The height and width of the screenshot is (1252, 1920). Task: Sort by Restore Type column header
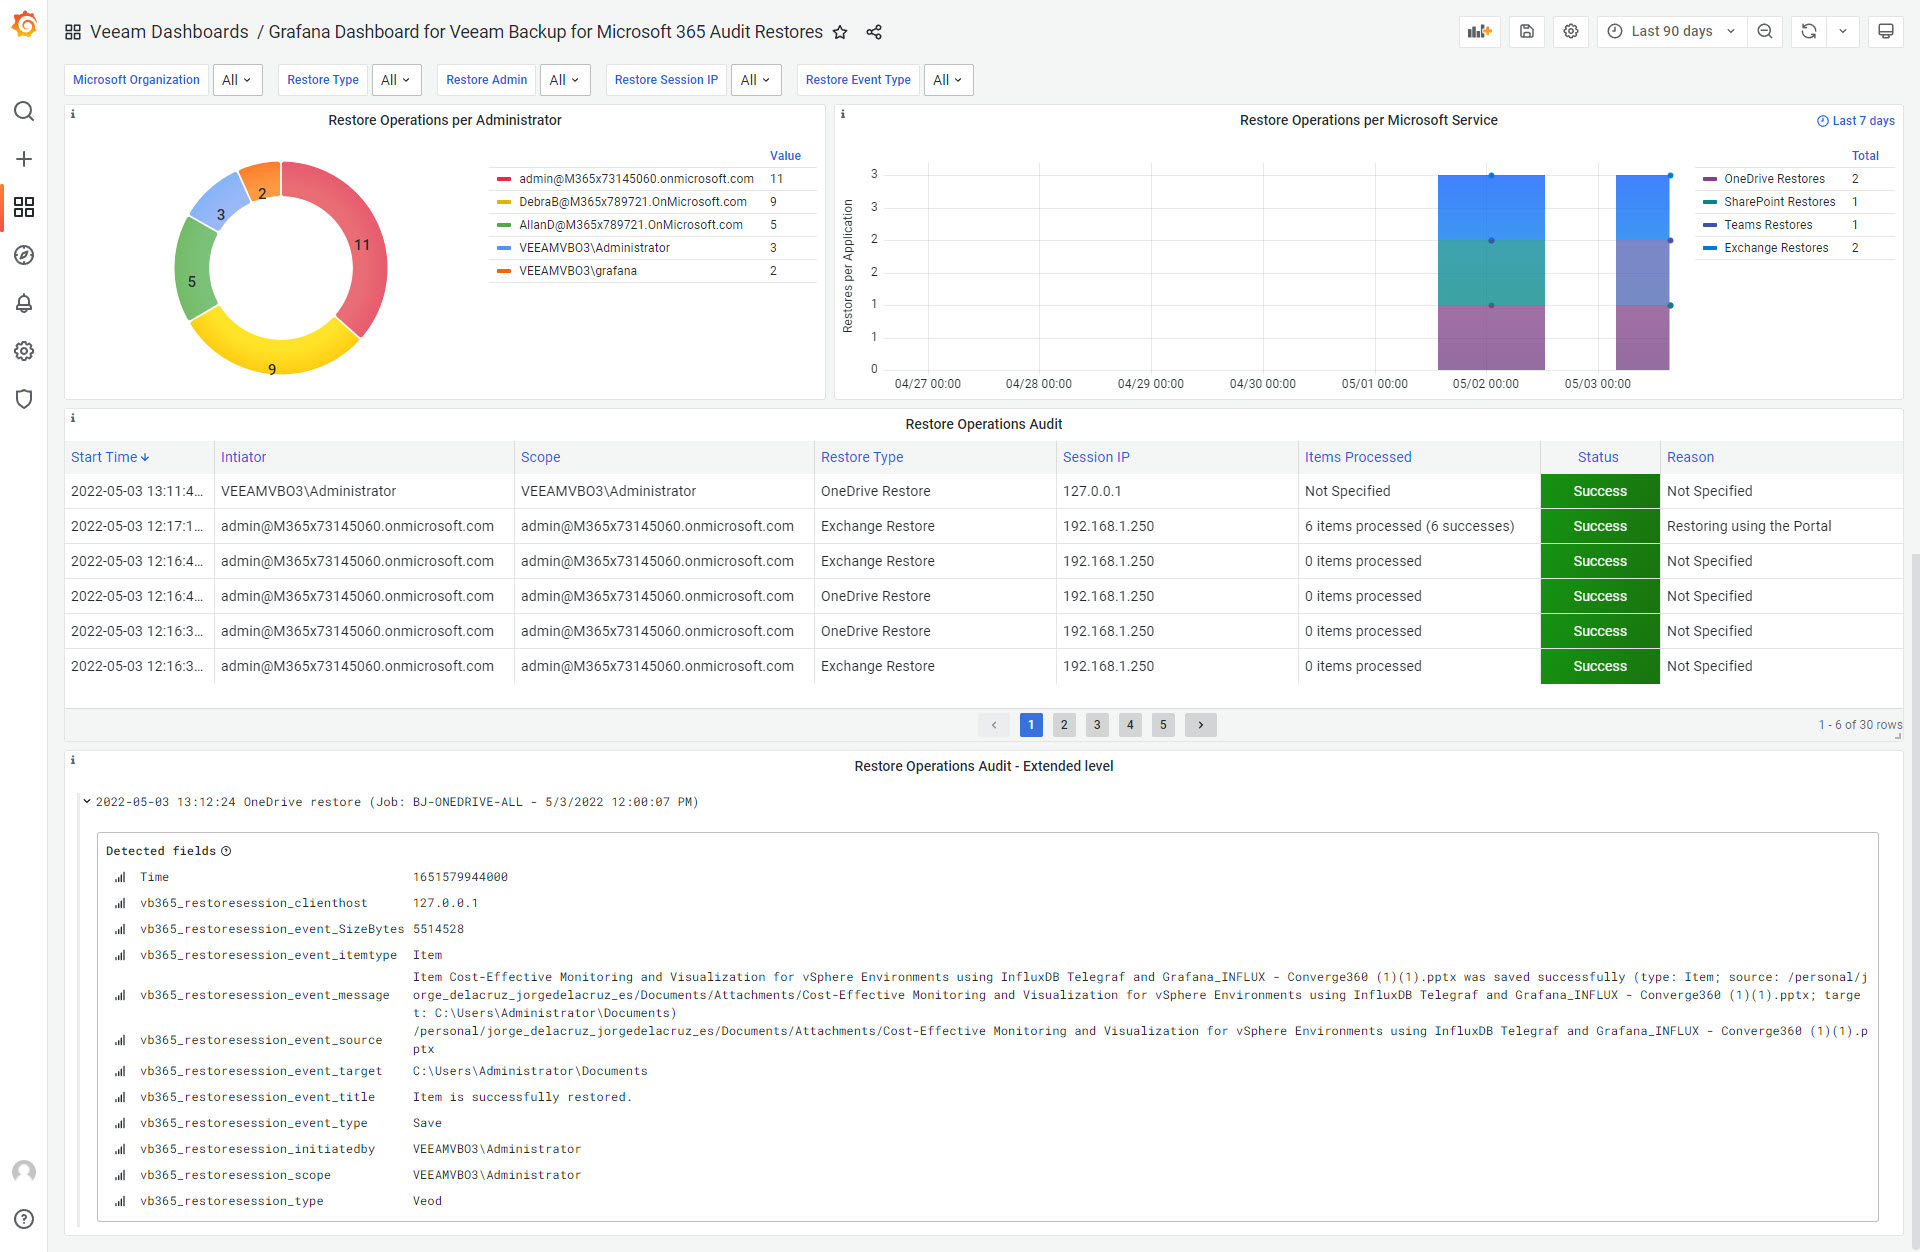point(862,457)
